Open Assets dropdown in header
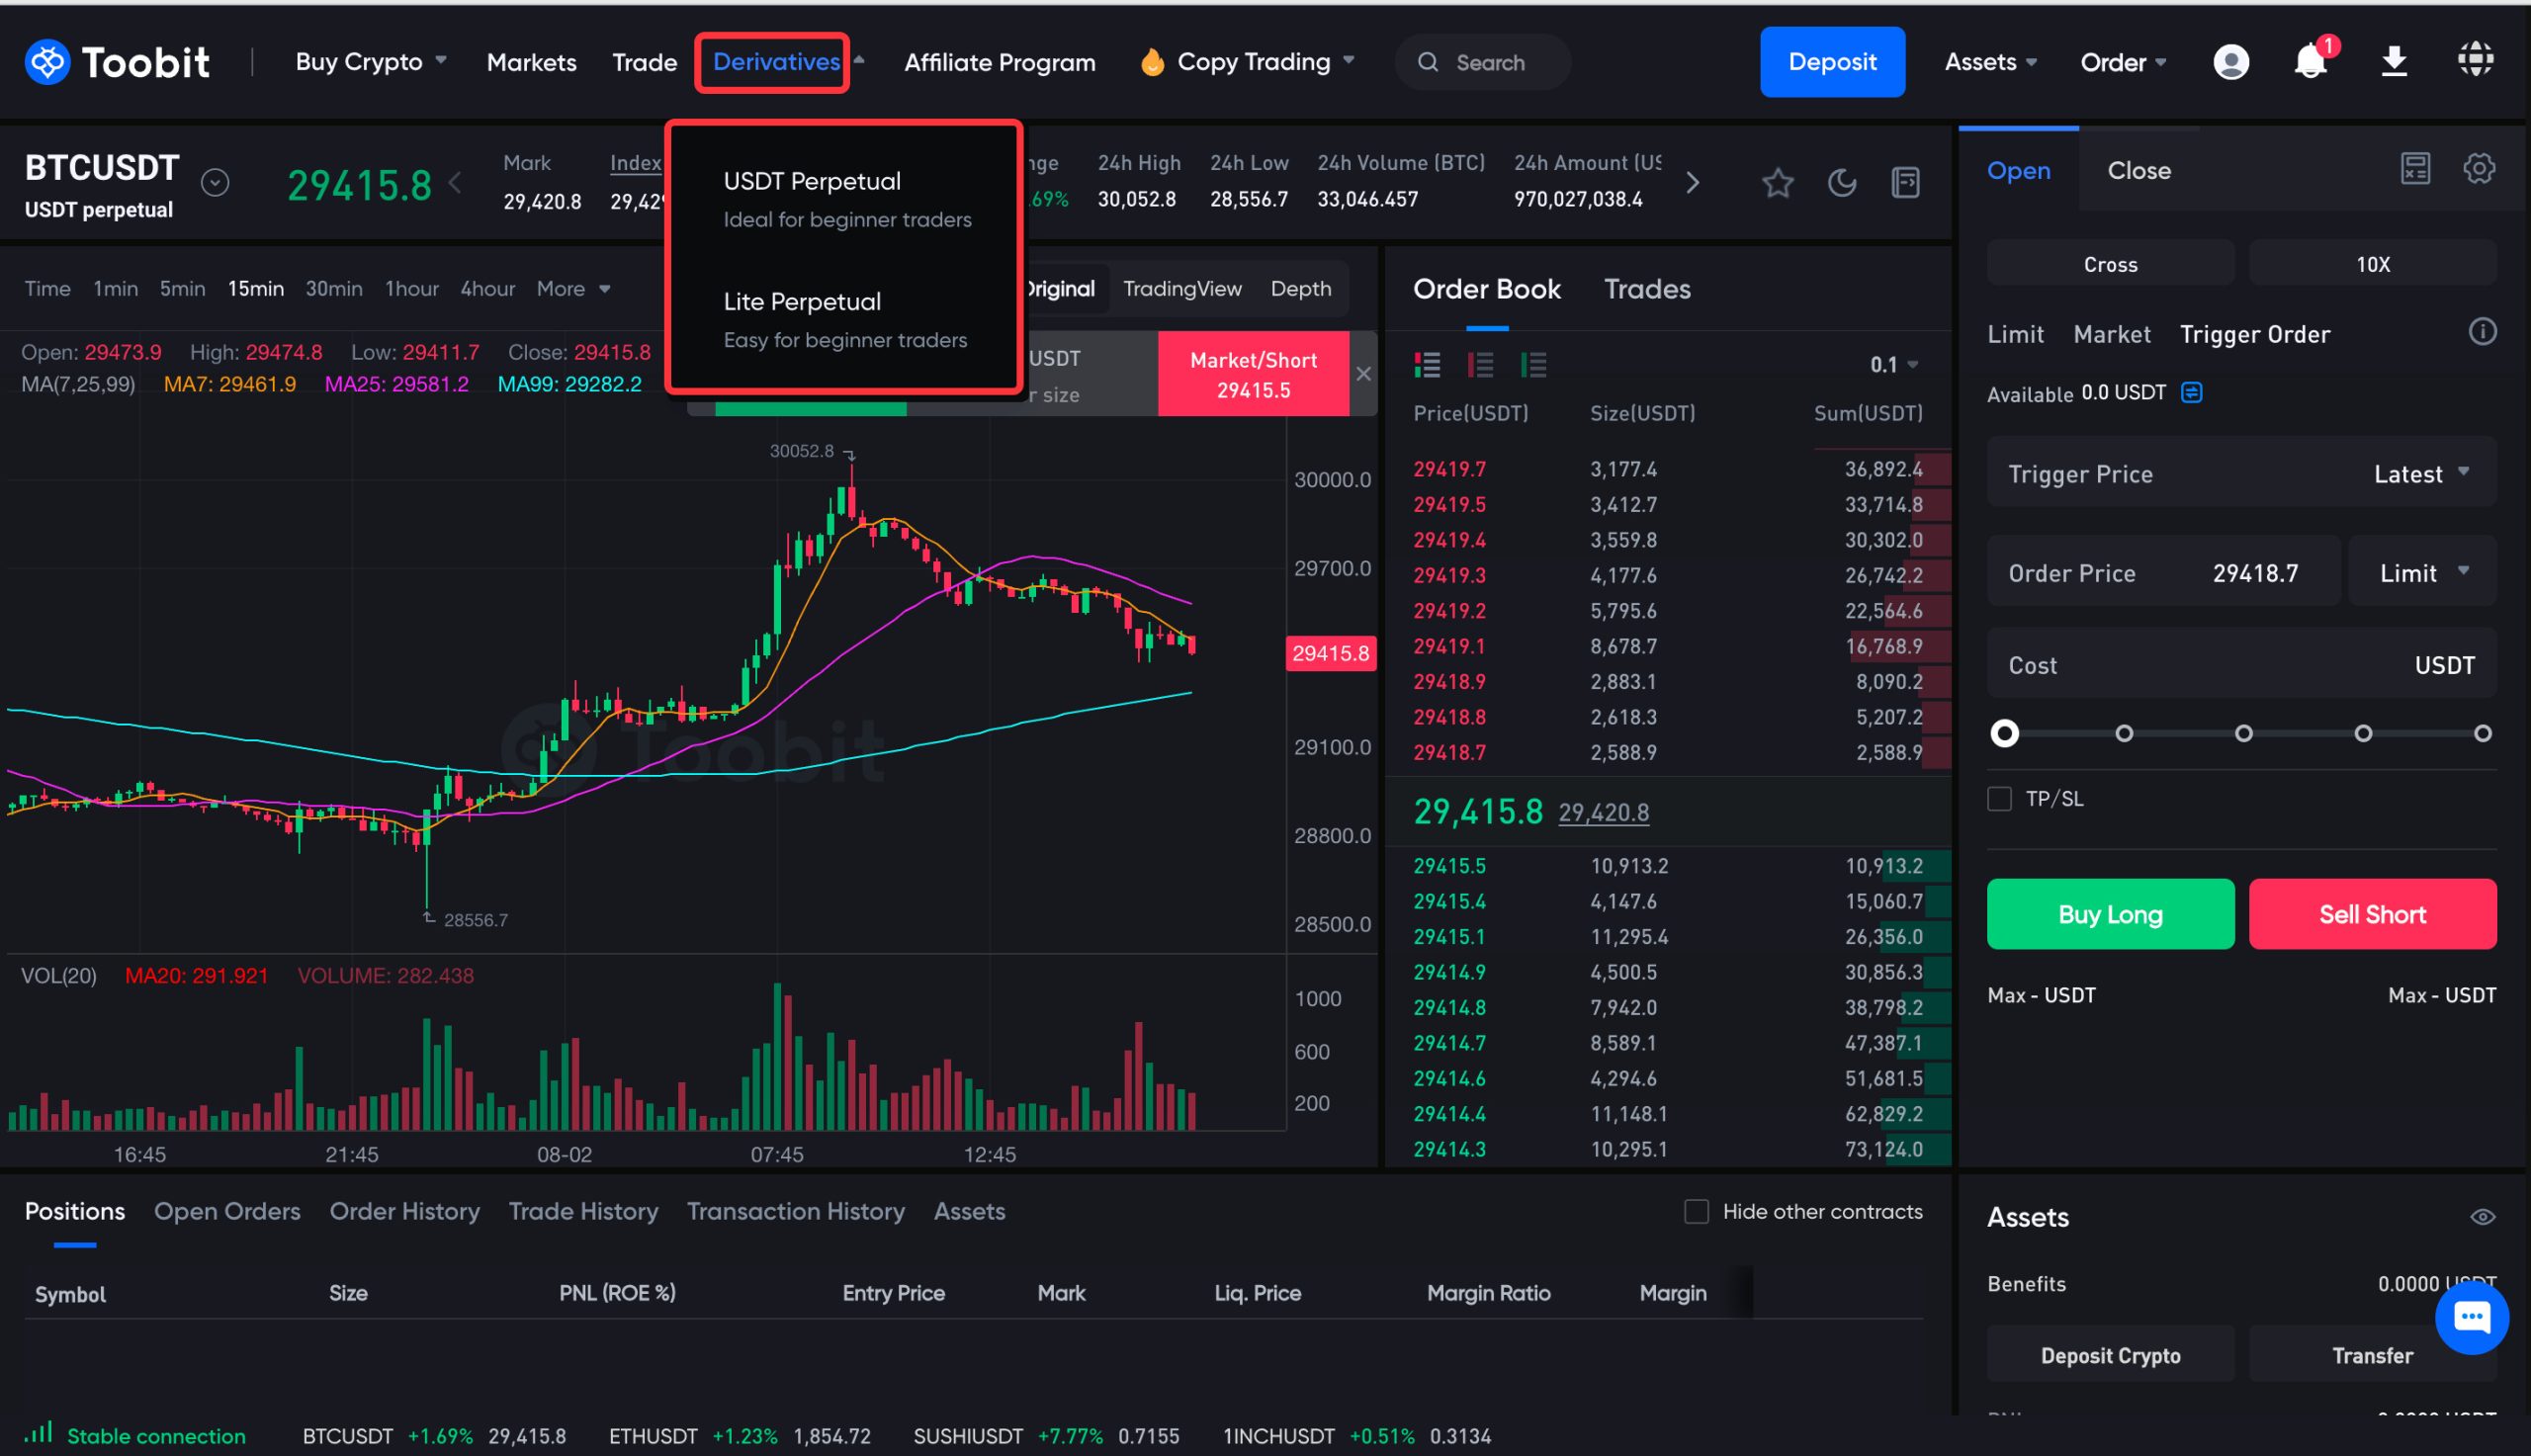Screen dimensions: 2531x1456 pyautogui.click(x=1990, y=62)
